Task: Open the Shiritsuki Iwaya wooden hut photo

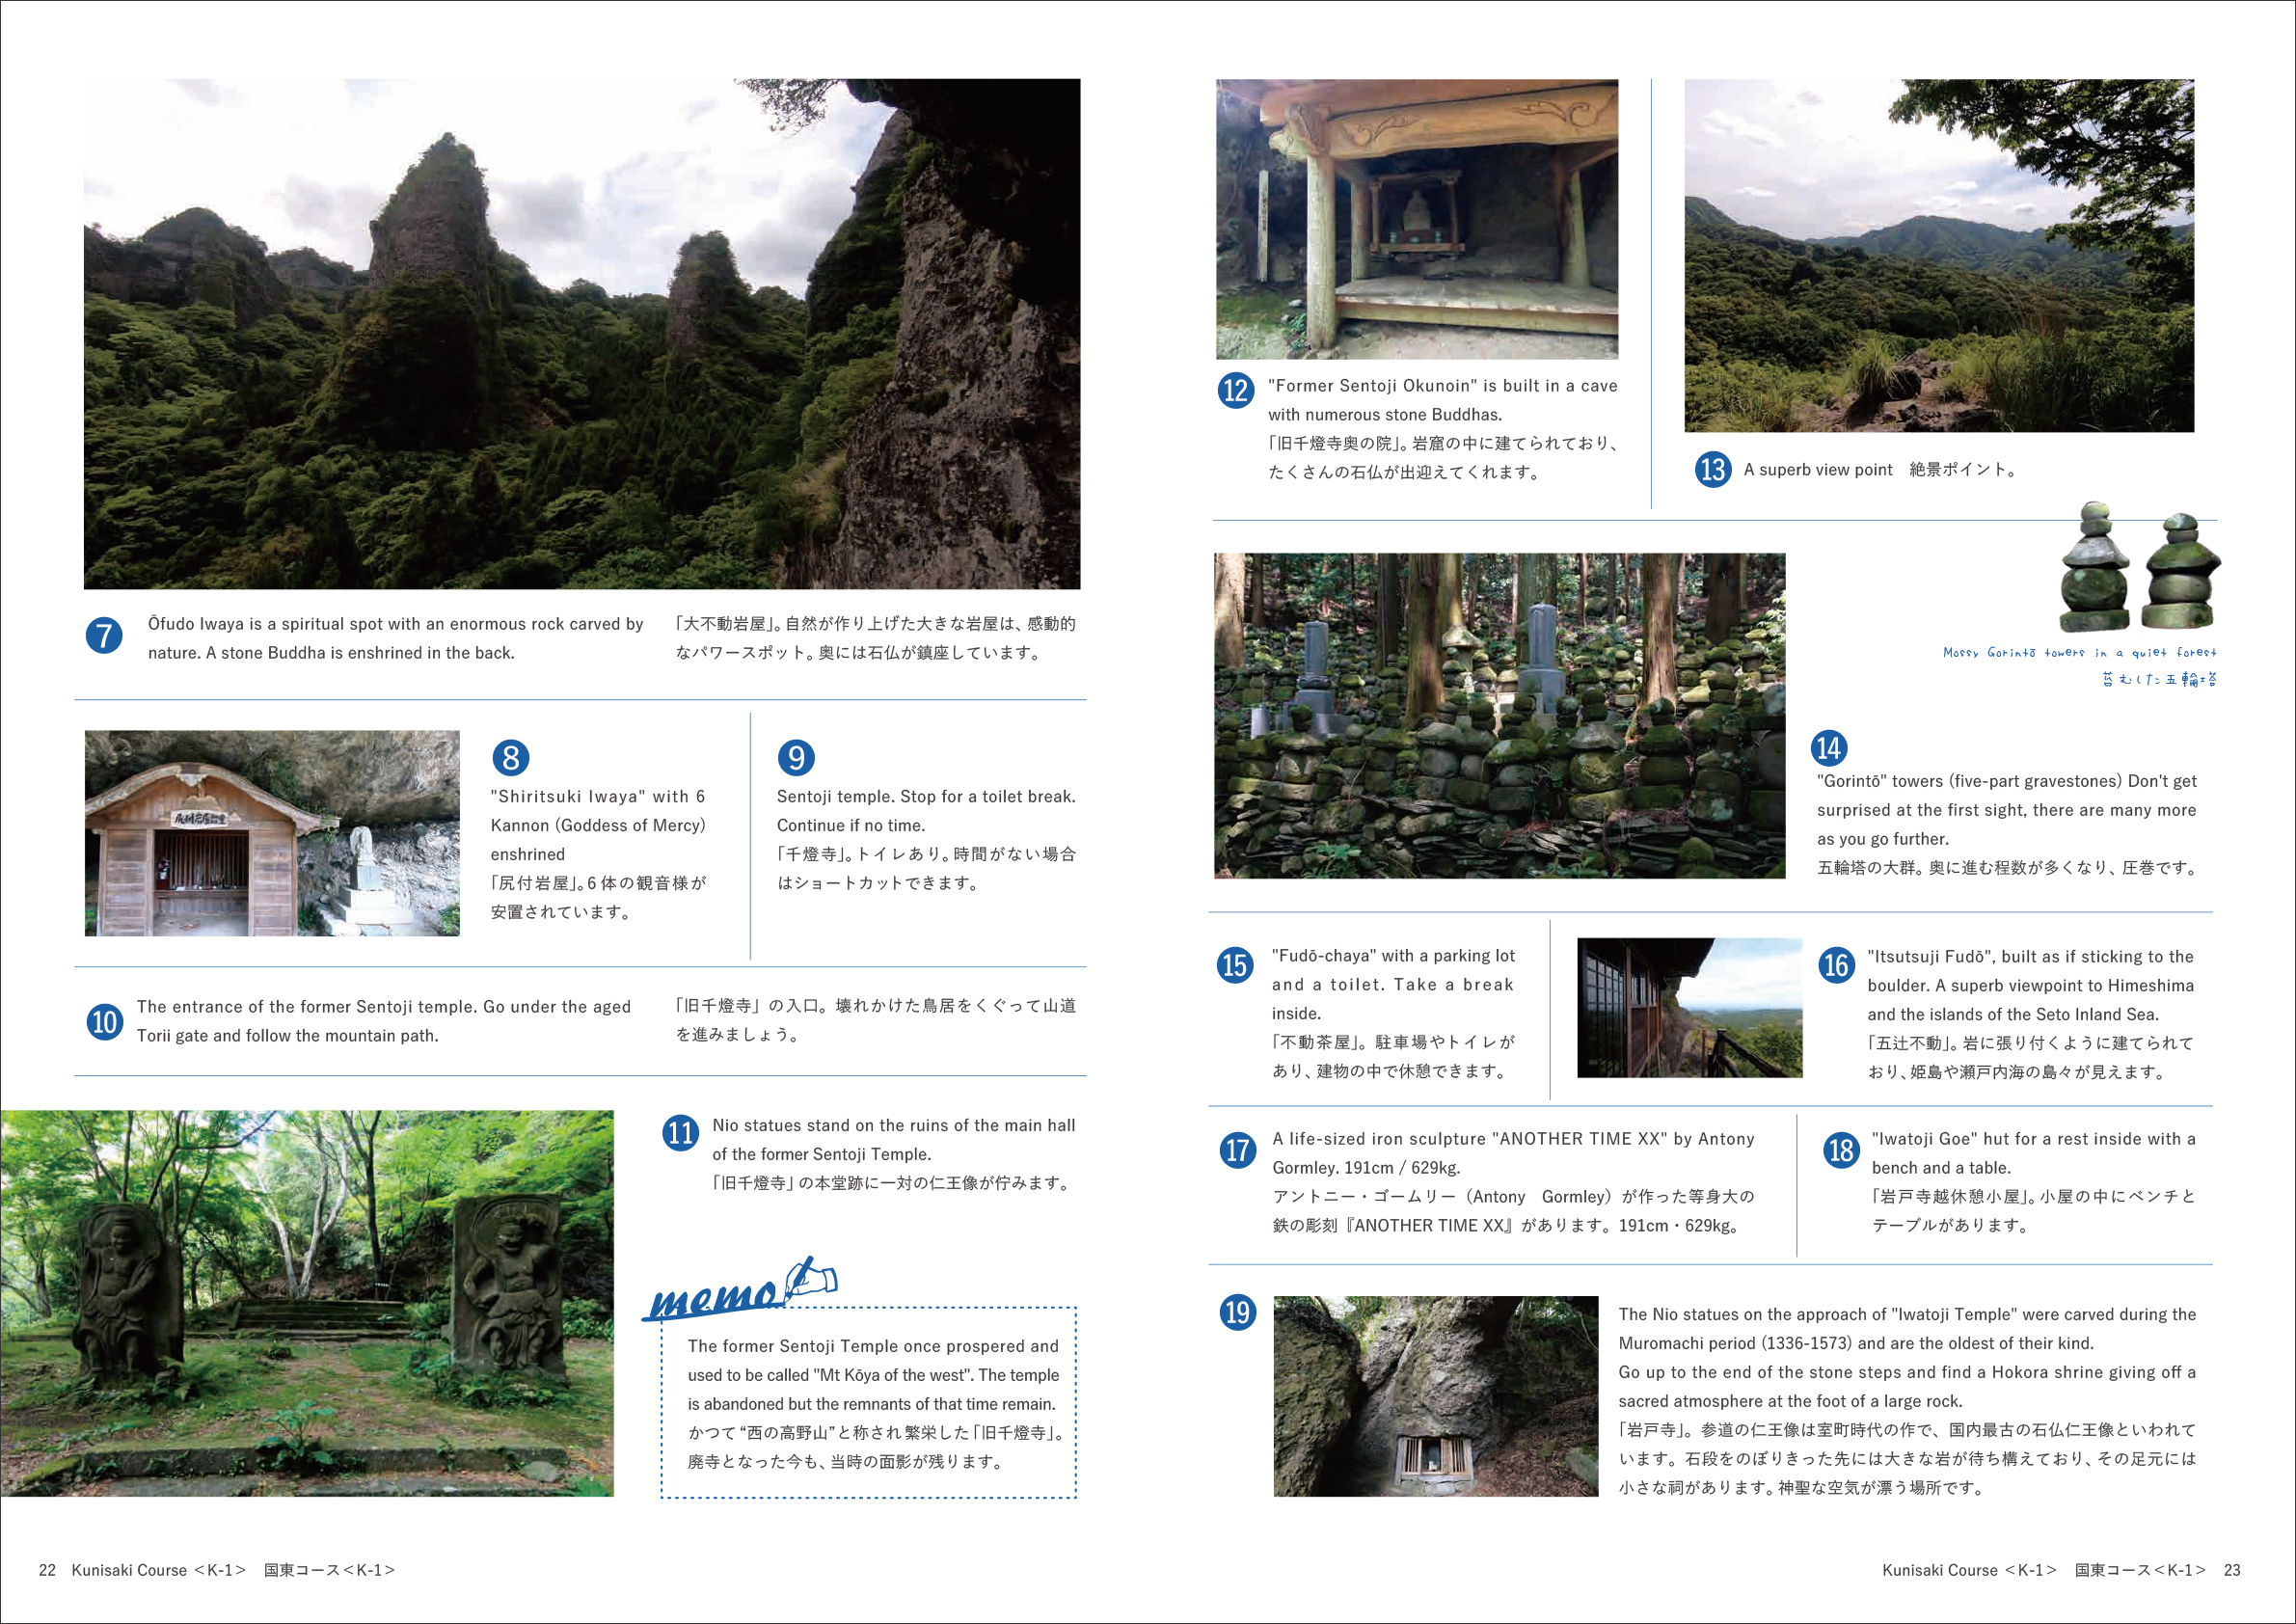Action: click(272, 833)
